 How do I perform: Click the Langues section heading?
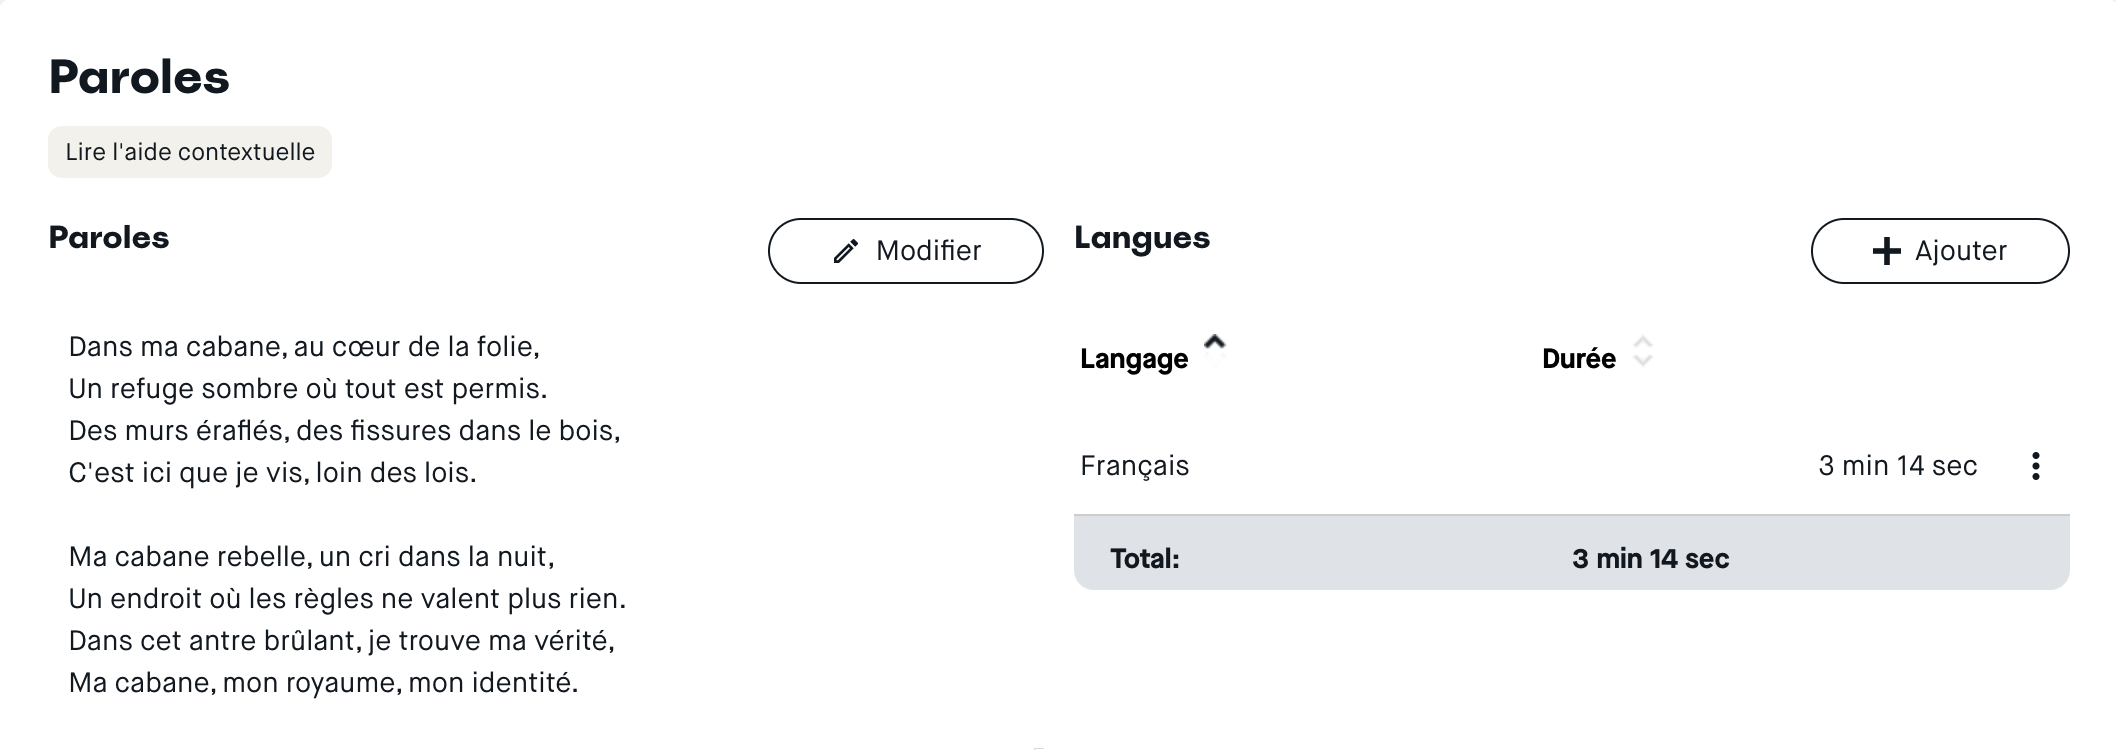[x=1142, y=238]
